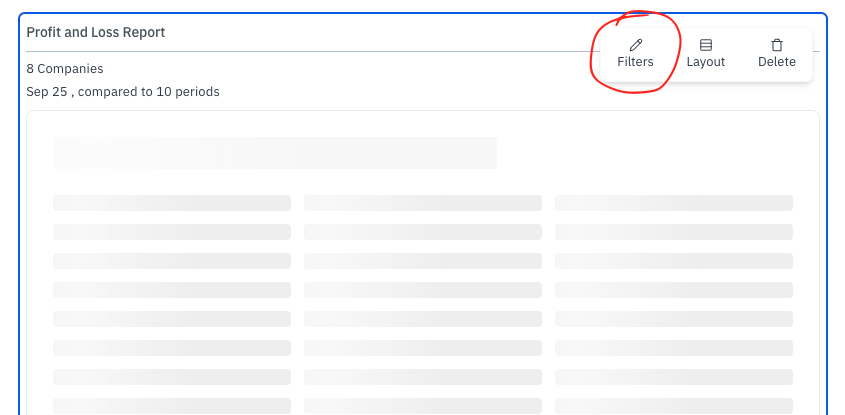Click the second placeholder row in right column
Image resolution: width=845 pixels, height=415 pixels.
coord(674,232)
